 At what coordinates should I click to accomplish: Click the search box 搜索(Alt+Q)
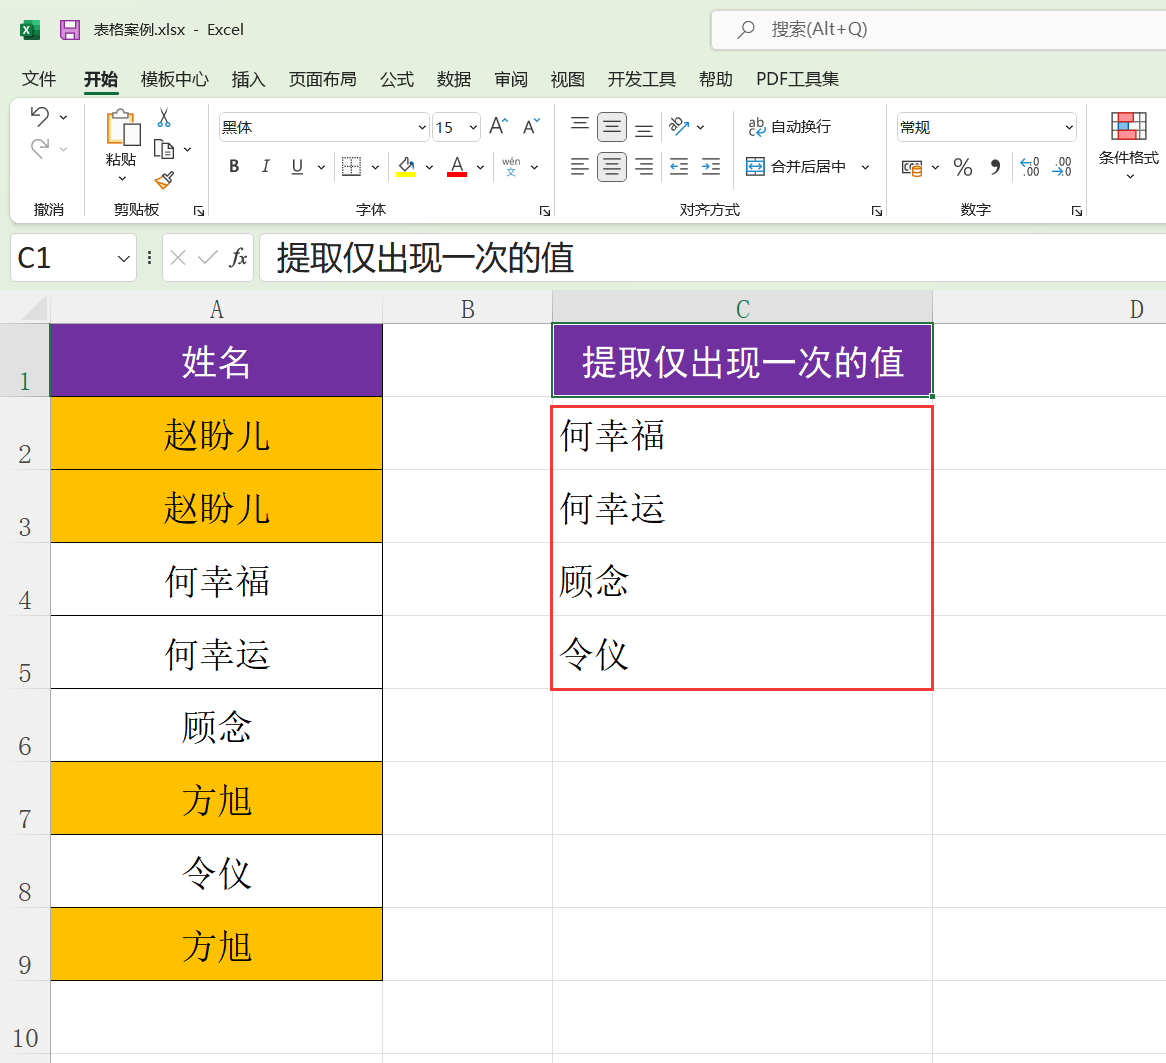(x=938, y=30)
